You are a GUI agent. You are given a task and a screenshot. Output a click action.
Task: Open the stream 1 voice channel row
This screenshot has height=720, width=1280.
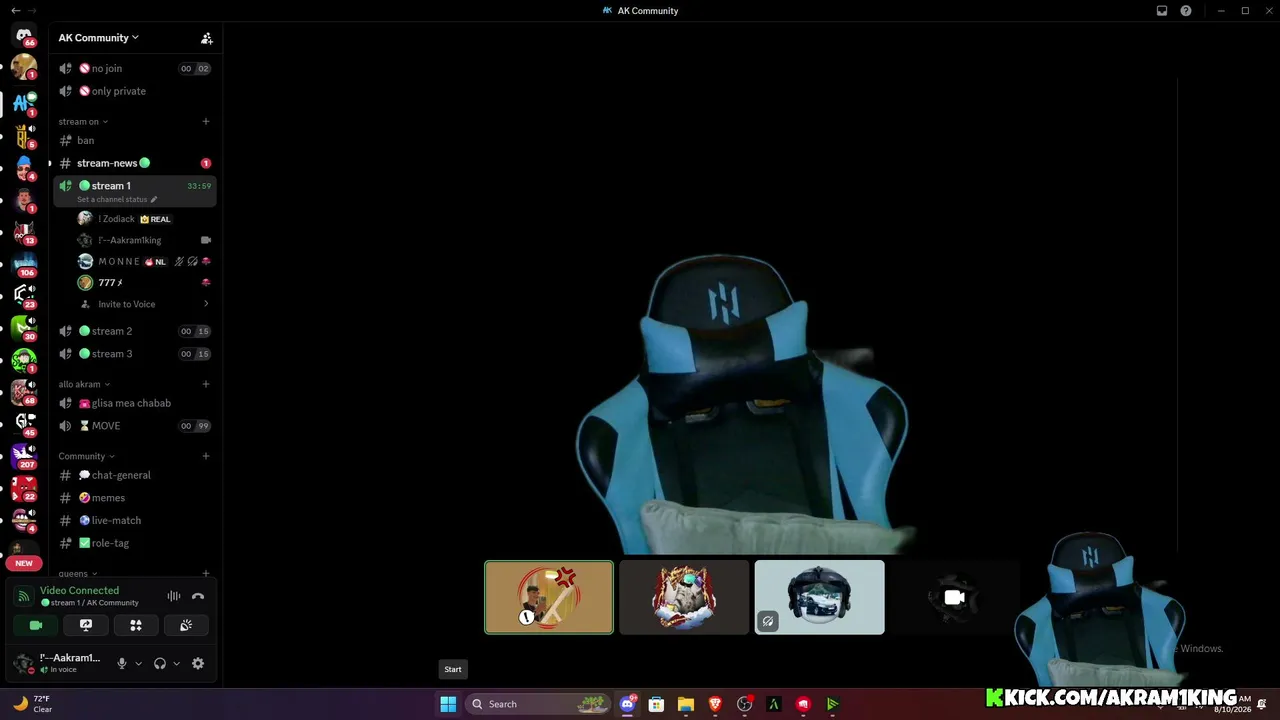click(x=135, y=190)
